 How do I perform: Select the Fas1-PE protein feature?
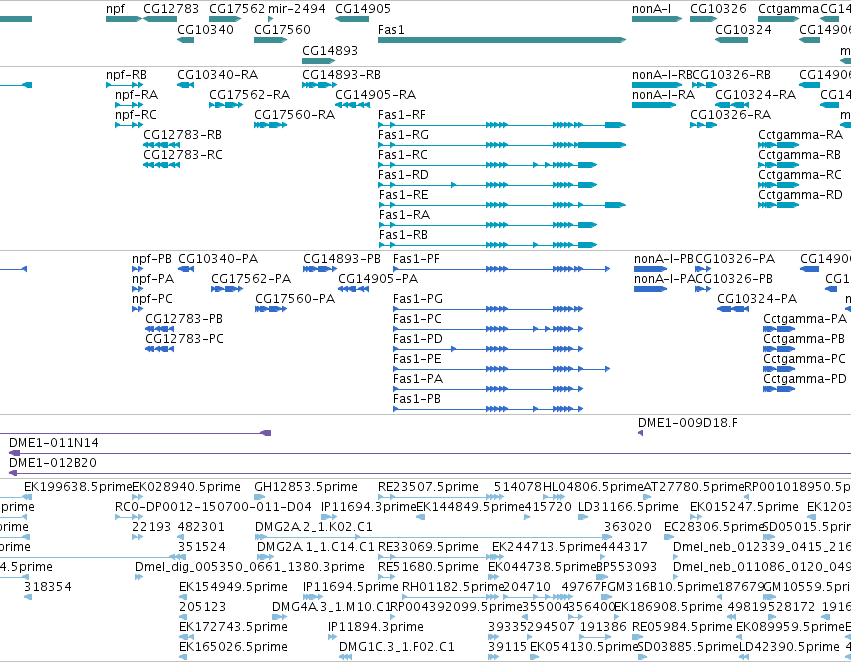point(501,369)
